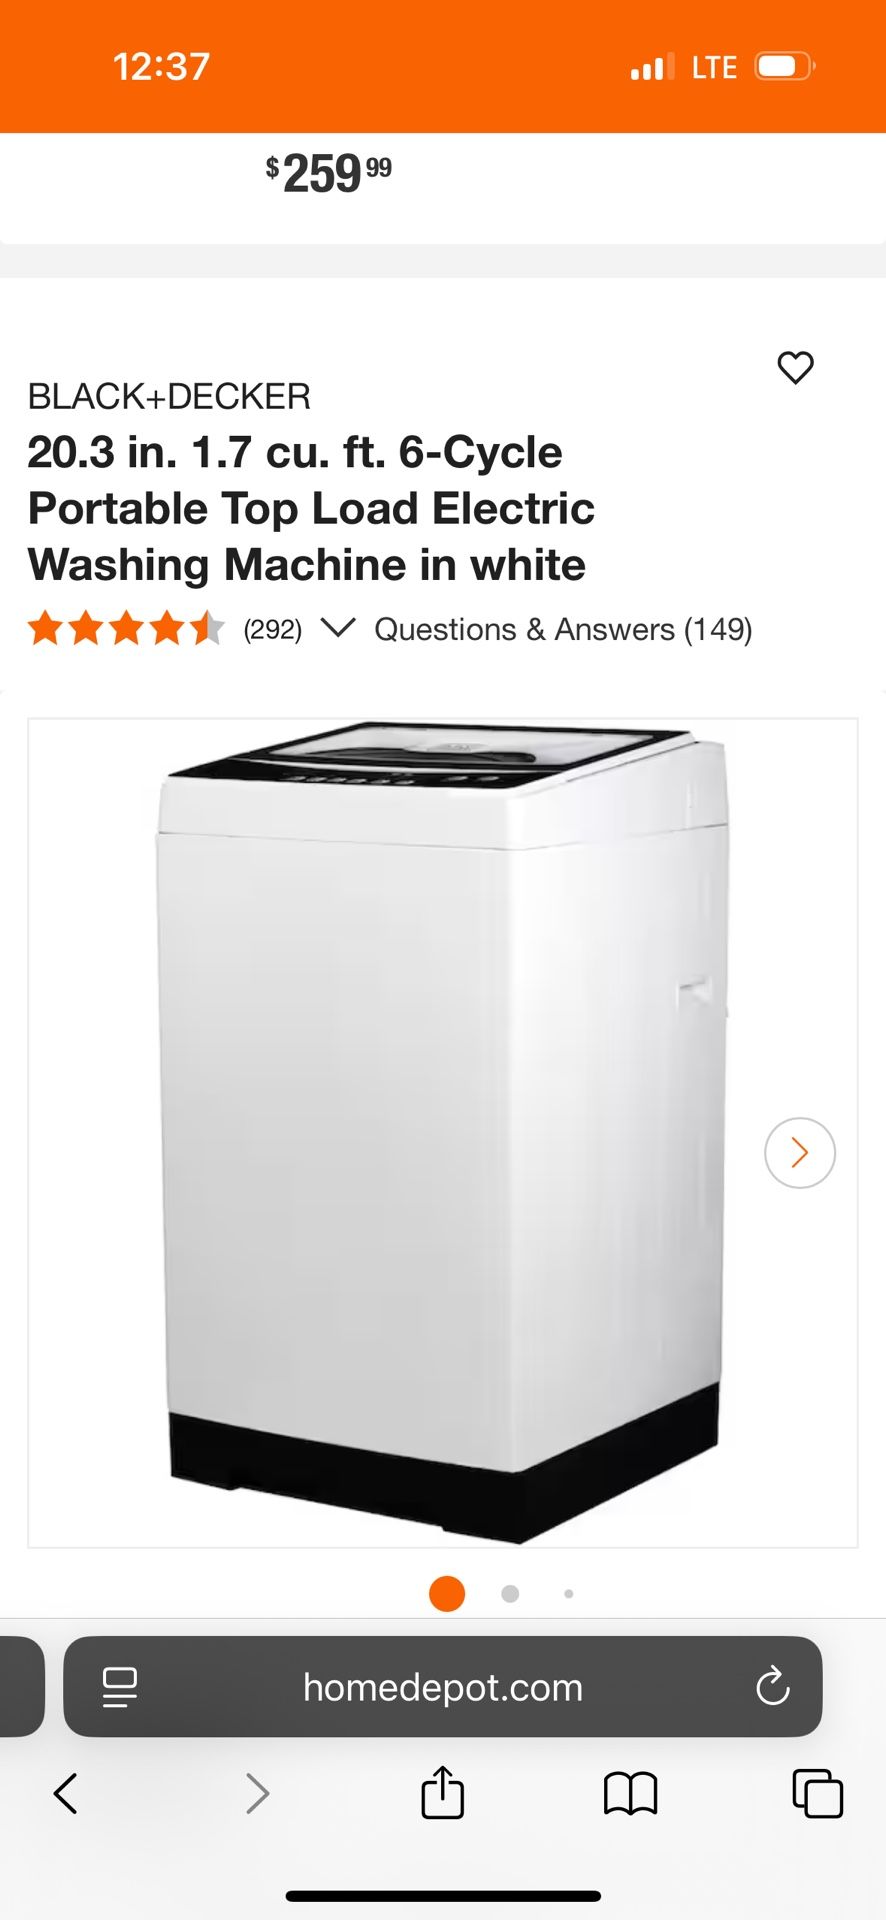Screen dimensions: 886x1920
Task: Tap the washing machine product image
Action: tap(442, 1132)
